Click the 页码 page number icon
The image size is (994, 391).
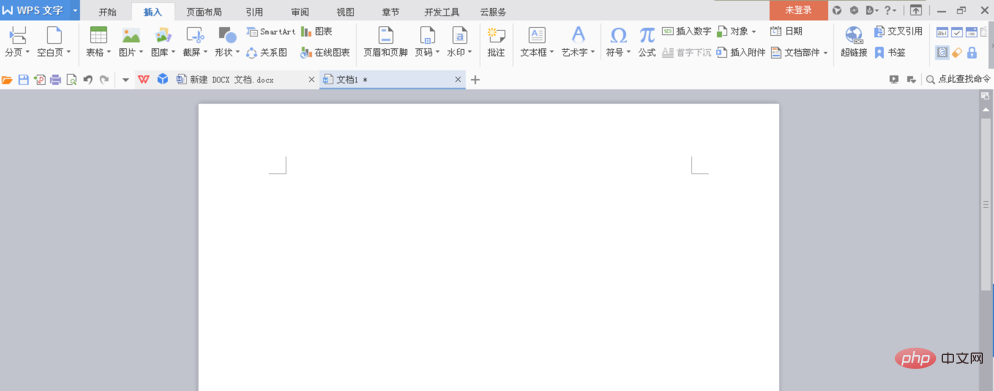click(x=428, y=35)
